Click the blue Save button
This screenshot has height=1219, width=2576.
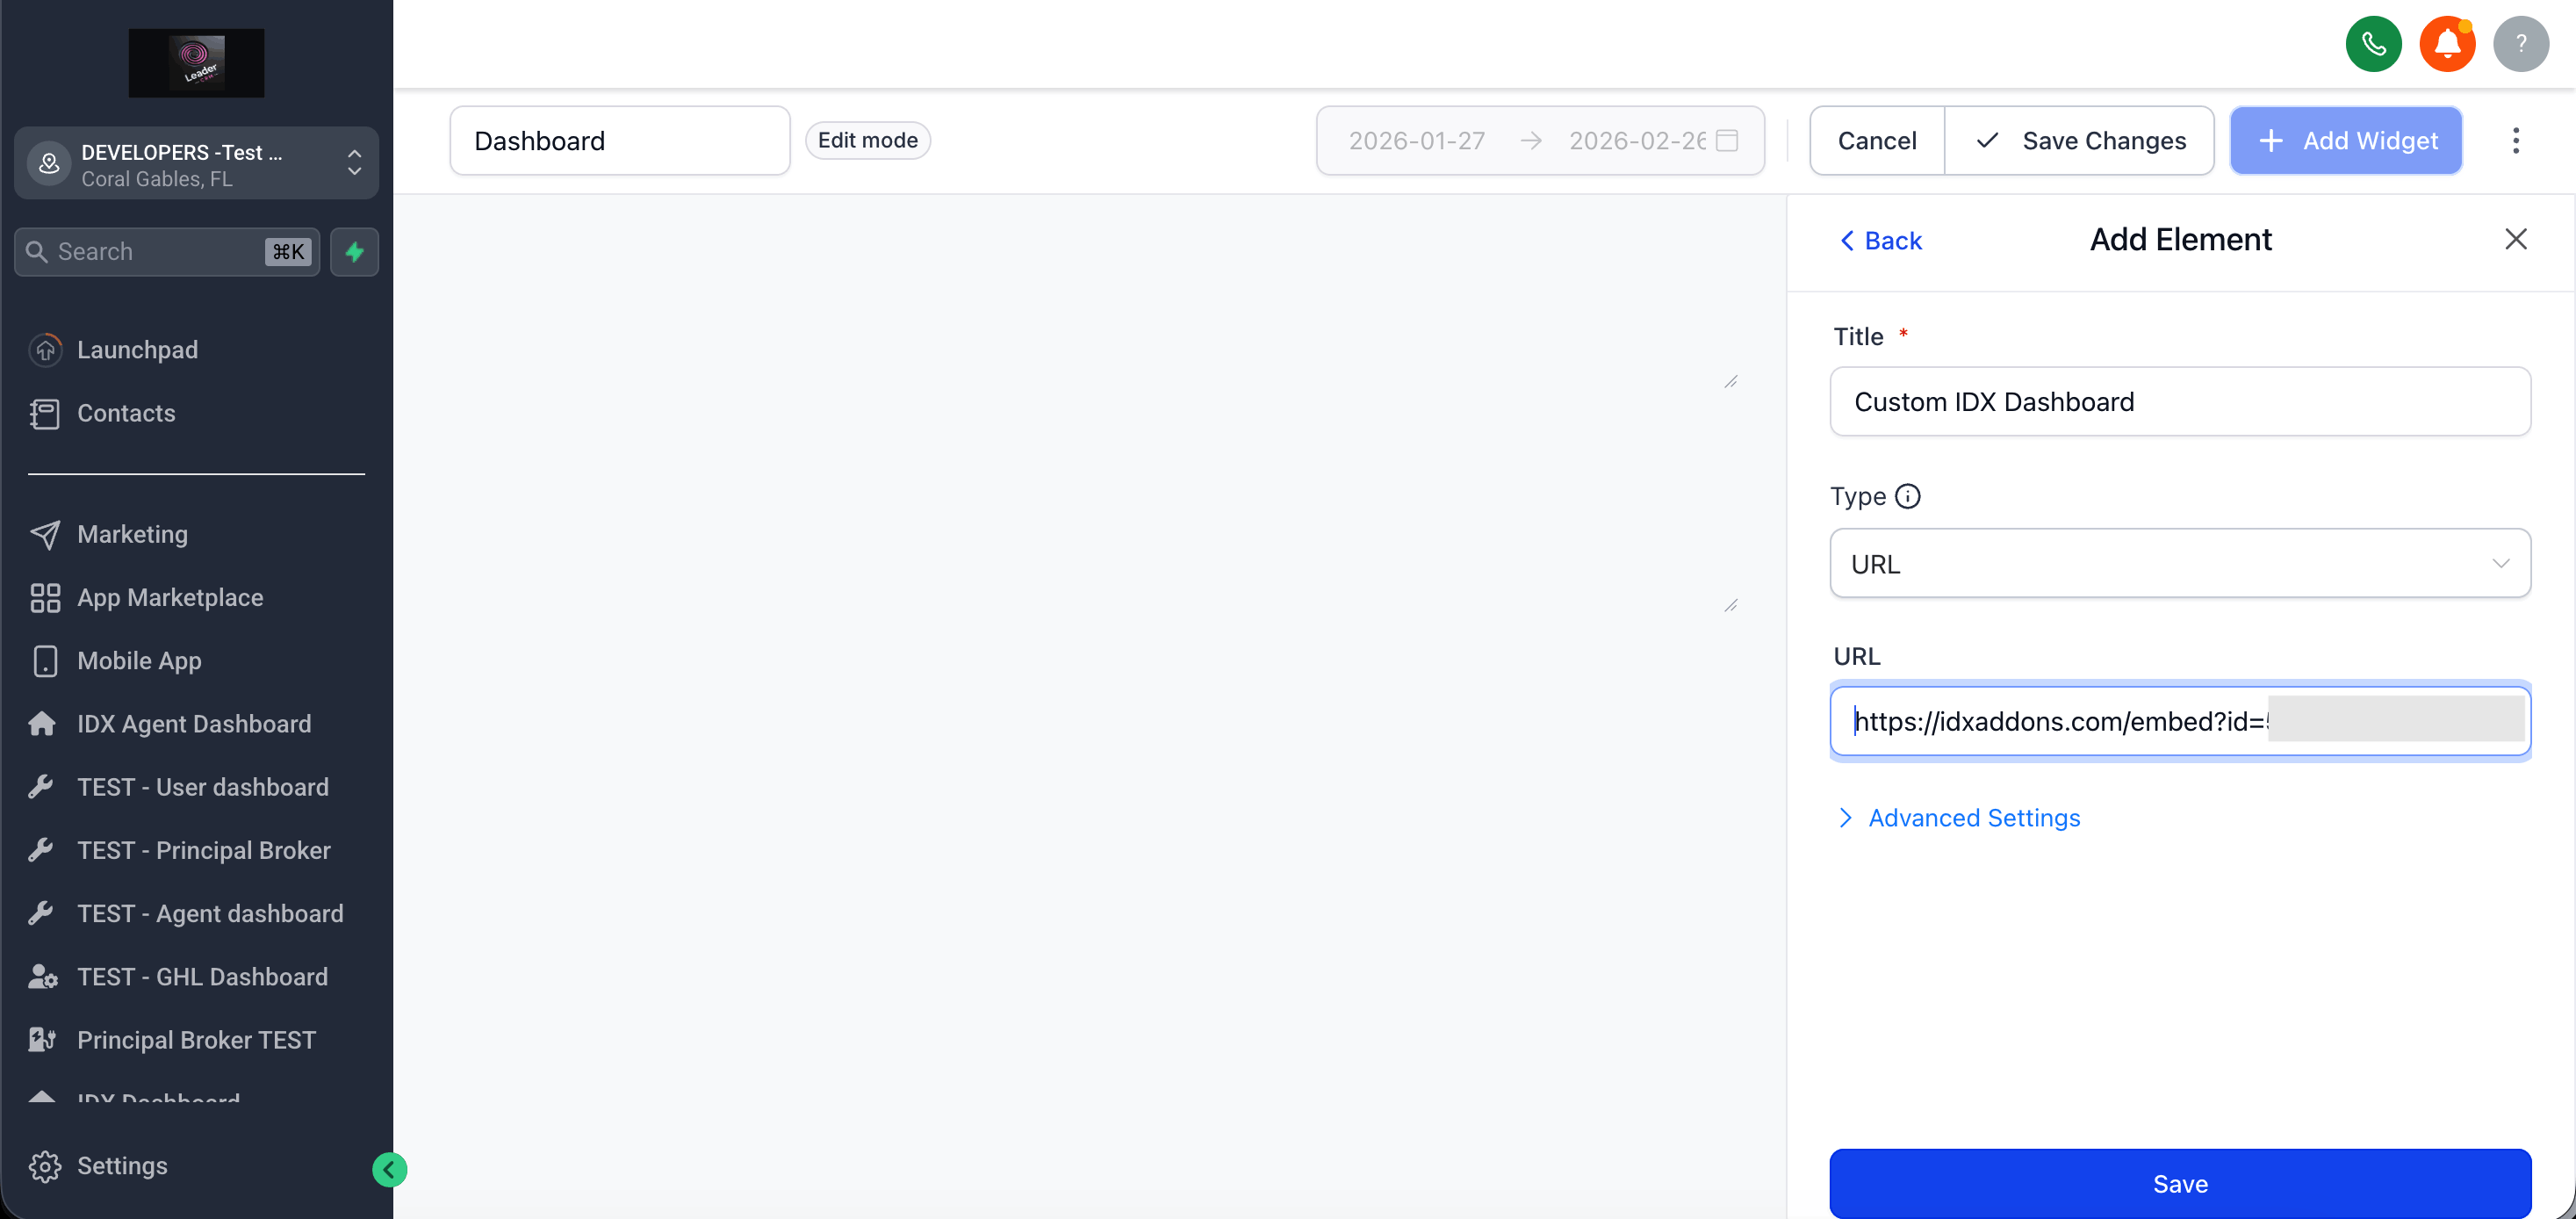point(2179,1183)
